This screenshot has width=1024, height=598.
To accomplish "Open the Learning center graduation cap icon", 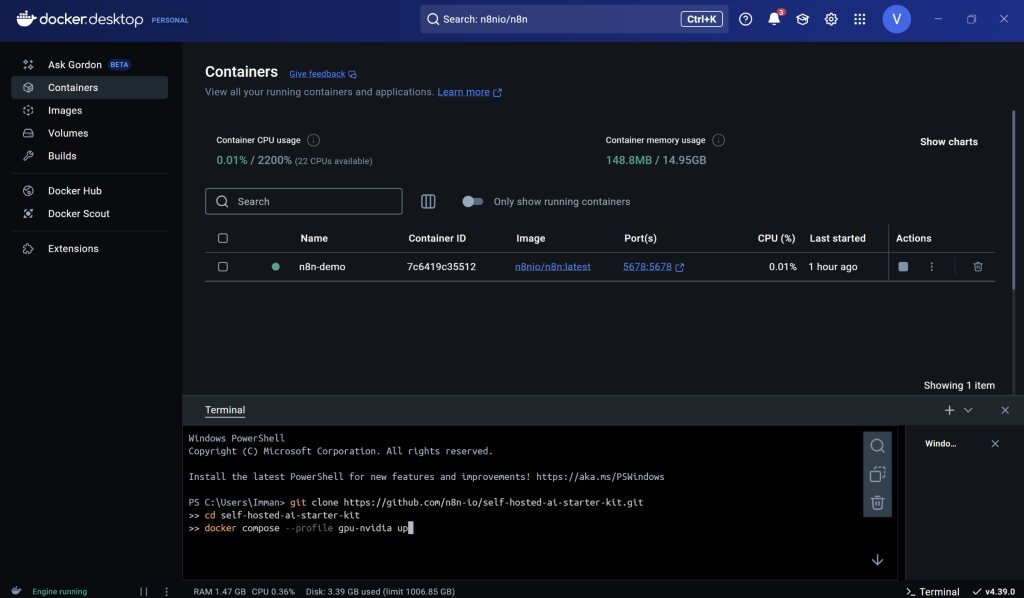I will (x=803, y=19).
